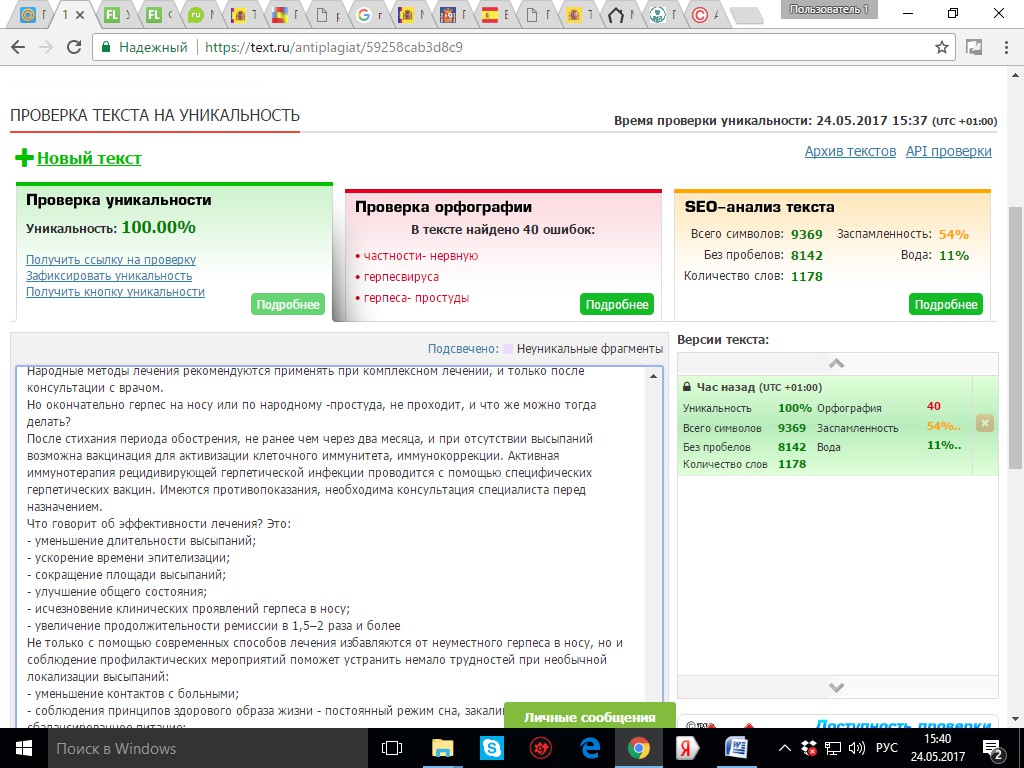Click the spelling error 'герпеса- простуды'
Image resolution: width=1024 pixels, height=768 pixels.
(416, 298)
